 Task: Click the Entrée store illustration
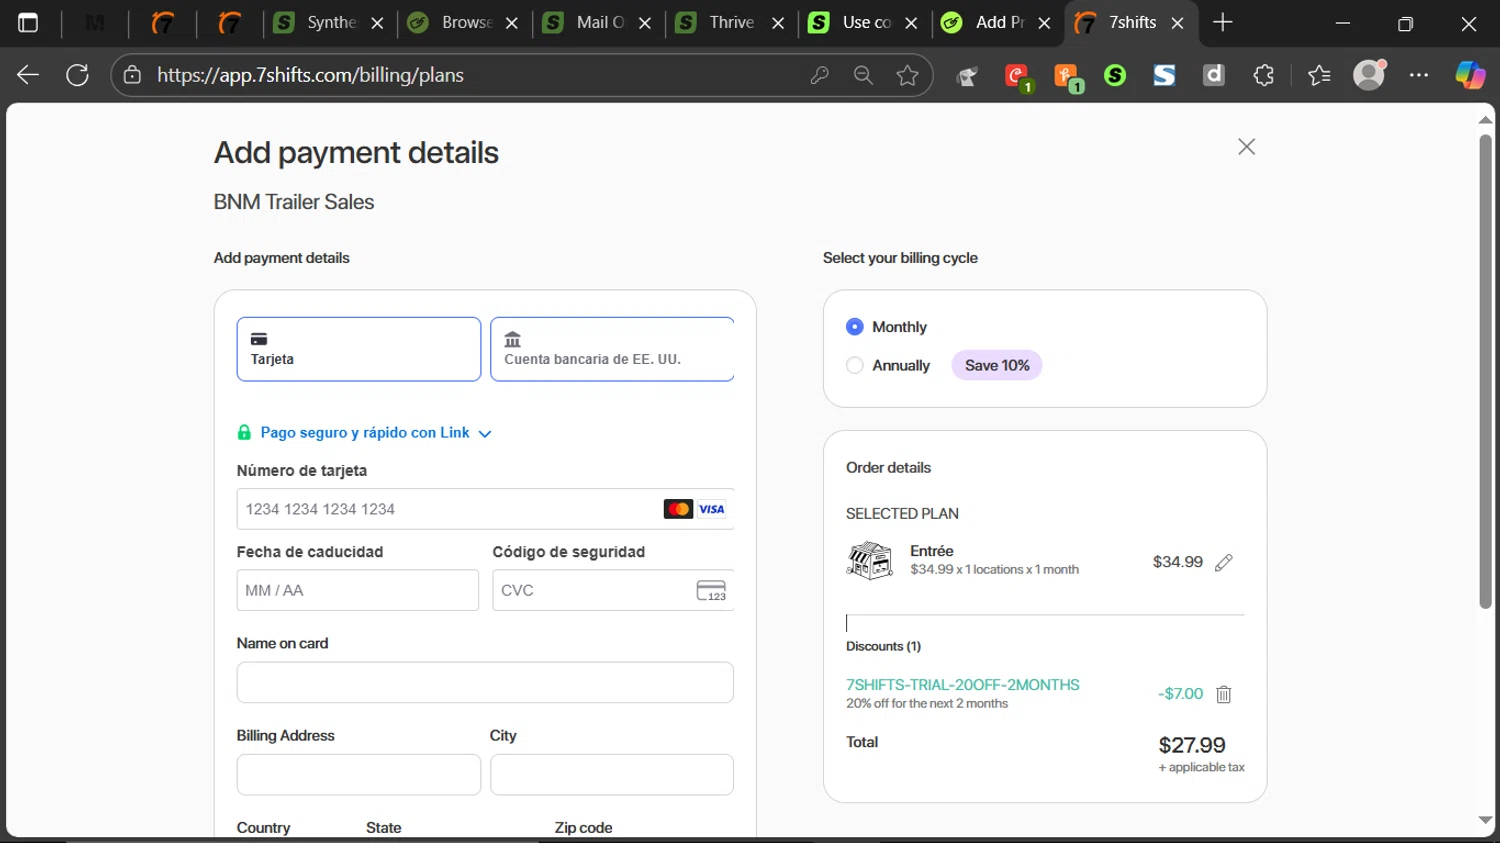[870, 561]
